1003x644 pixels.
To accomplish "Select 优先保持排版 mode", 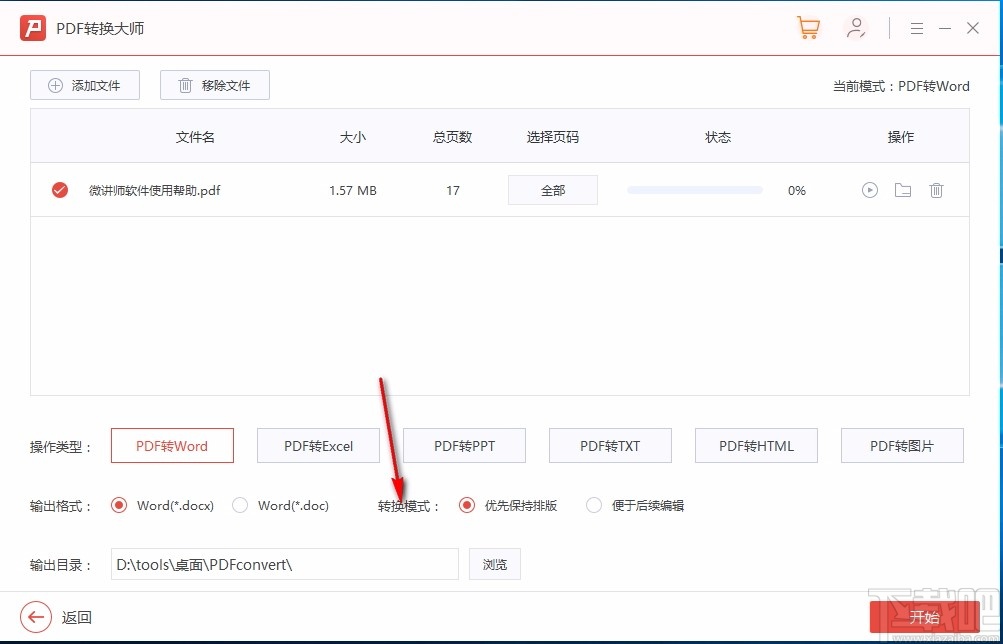I will tap(466, 506).
